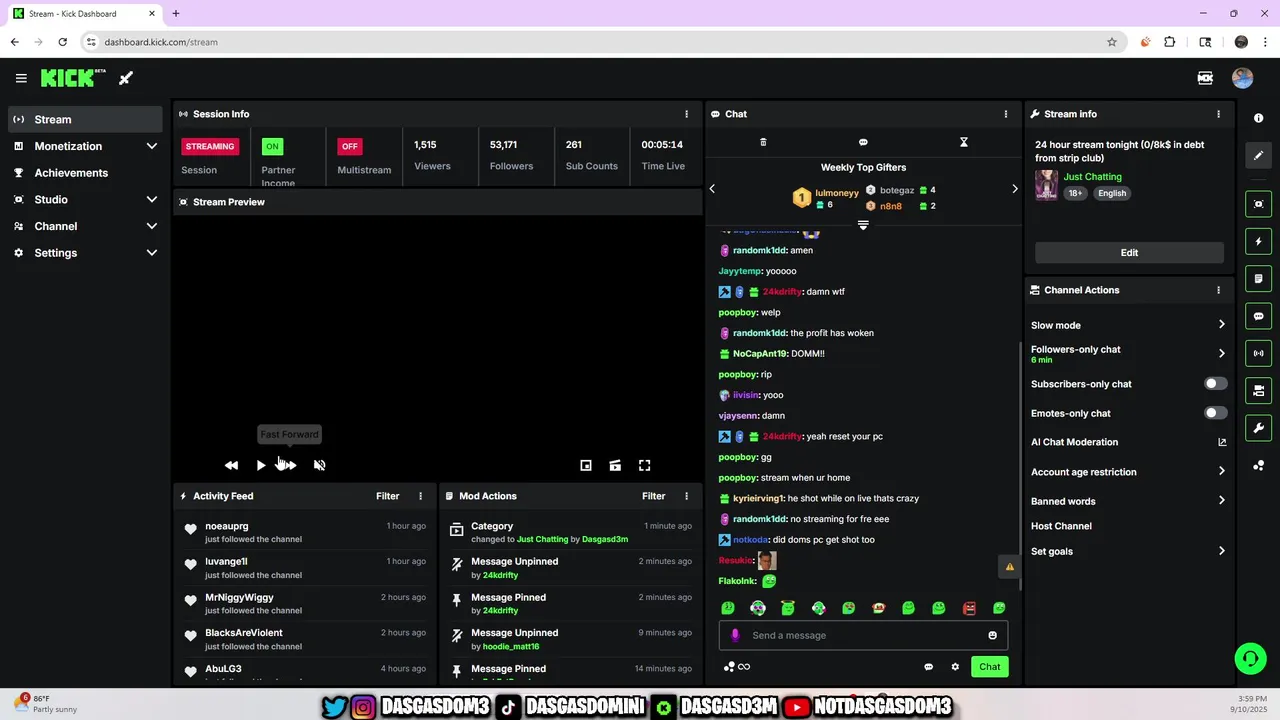Open Account age restriction options
1280x720 pixels.
(x=1128, y=472)
